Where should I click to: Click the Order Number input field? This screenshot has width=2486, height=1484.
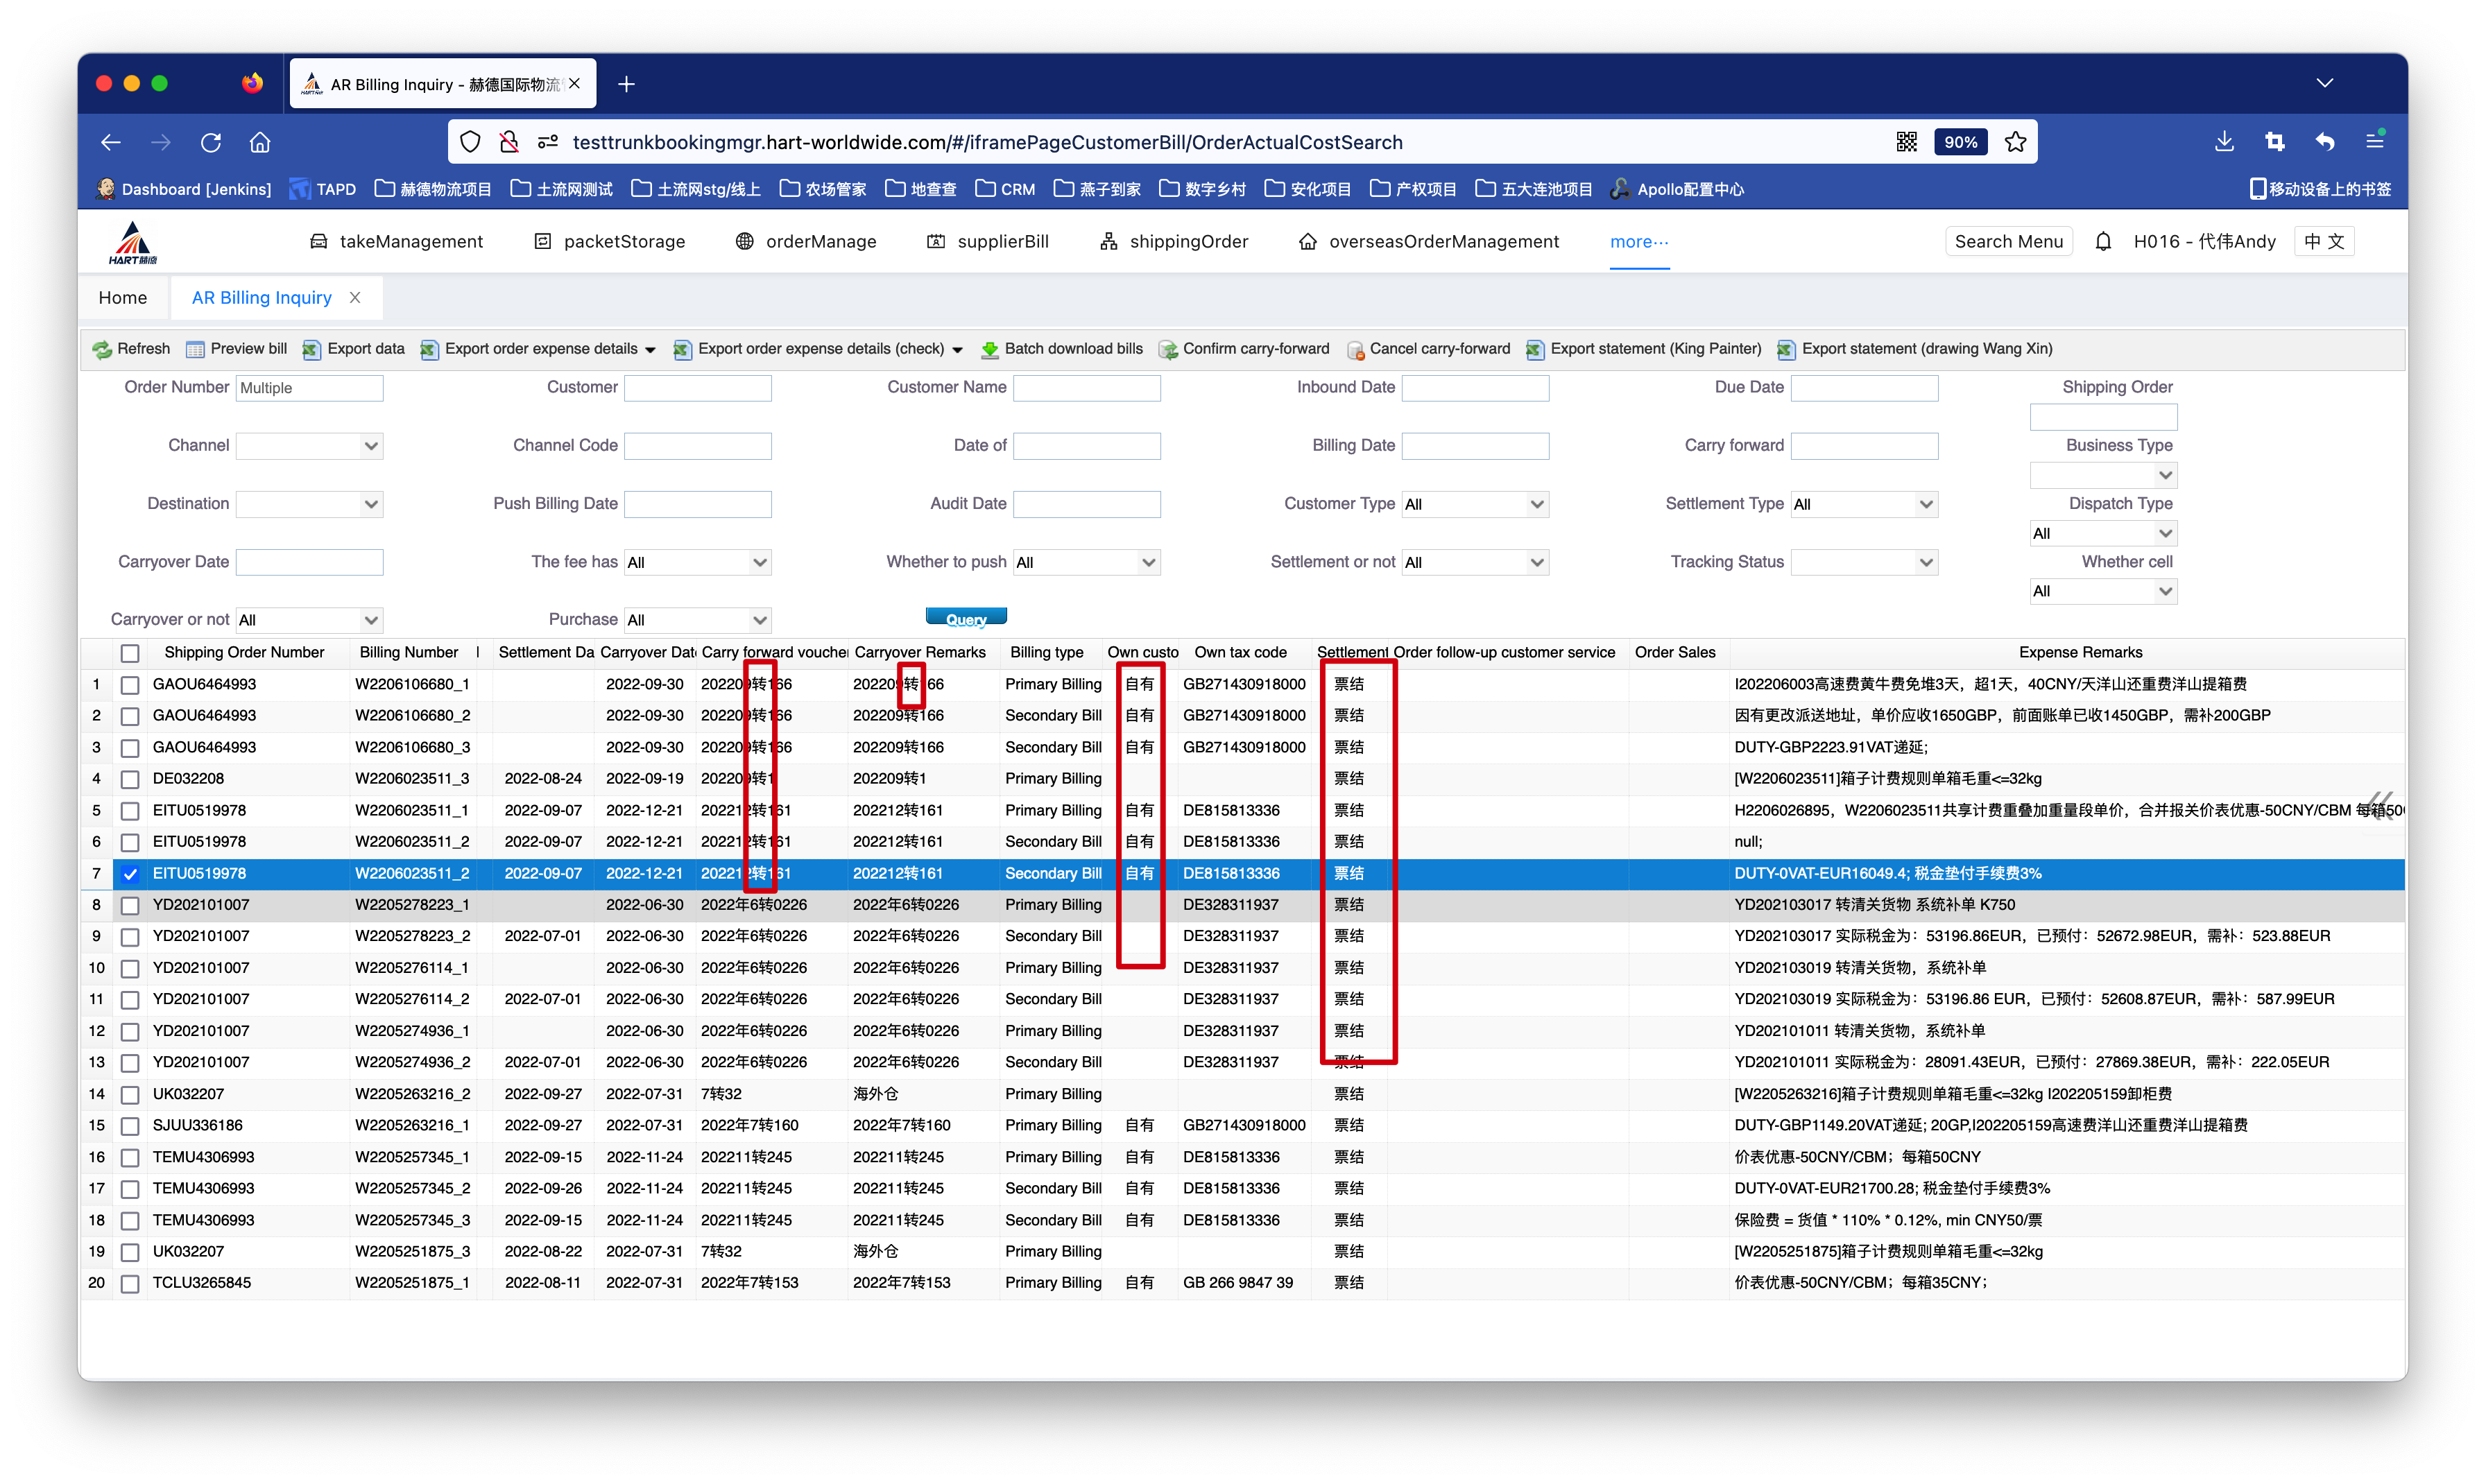tap(309, 388)
